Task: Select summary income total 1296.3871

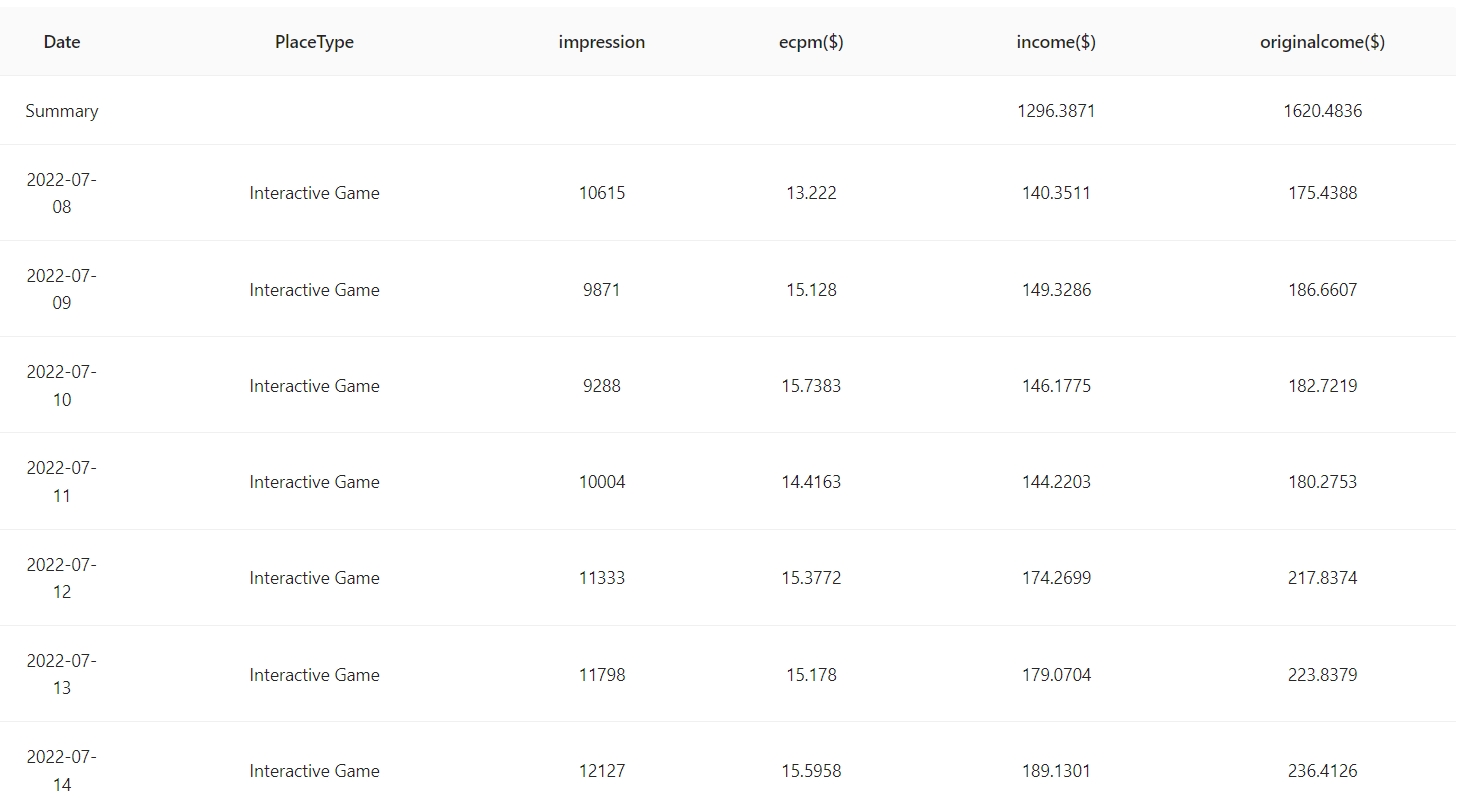Action: [x=1056, y=111]
